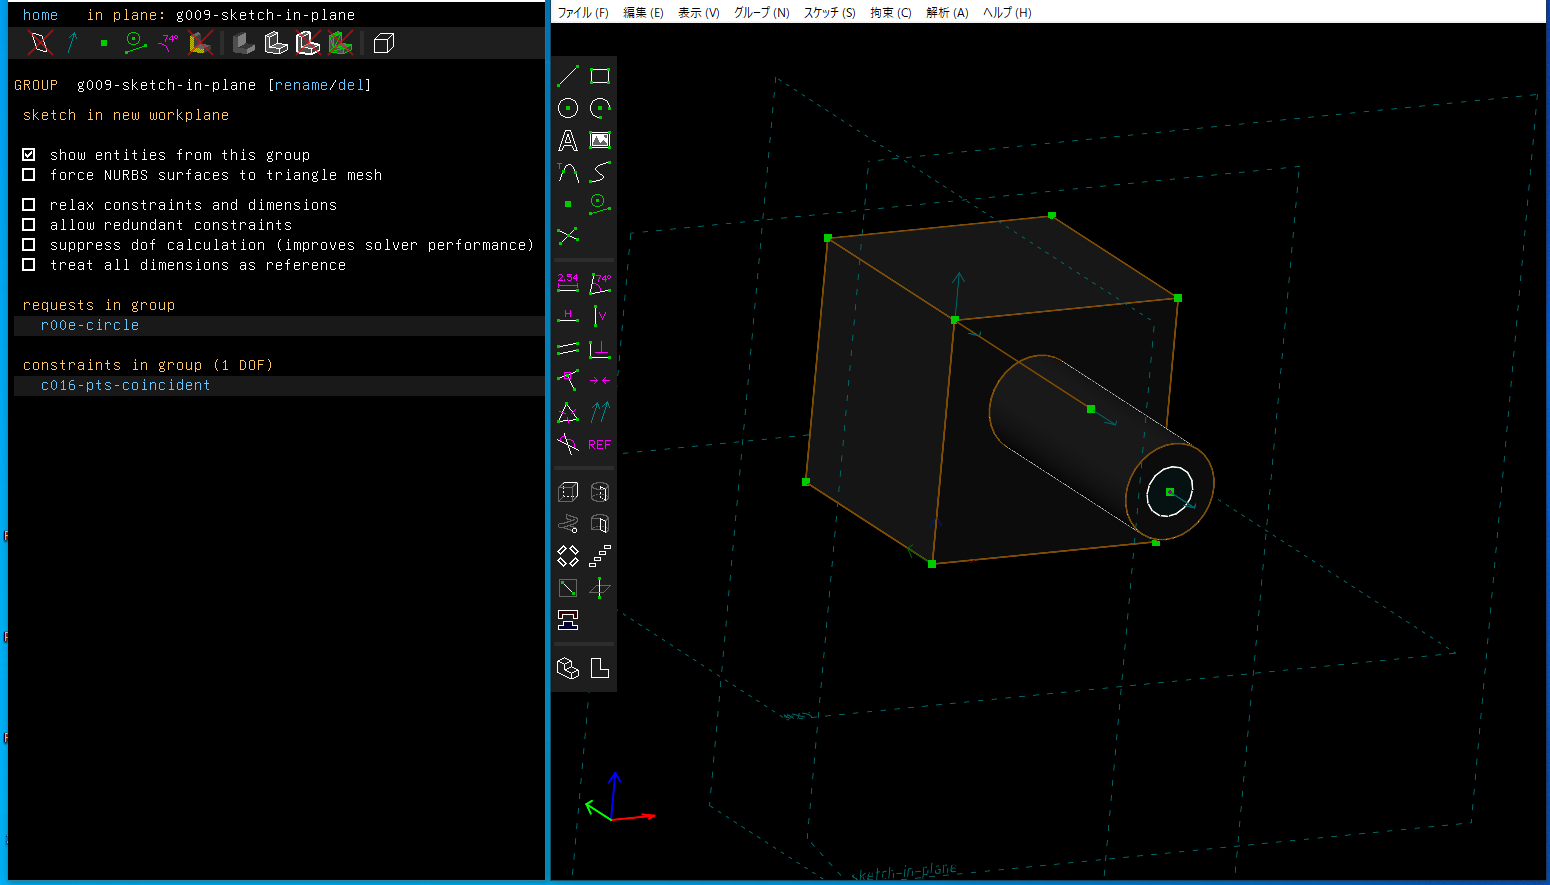Enable force NURBS surfaces to triangle mesh
Image resolution: width=1550 pixels, height=885 pixels.
pyautogui.click(x=29, y=175)
